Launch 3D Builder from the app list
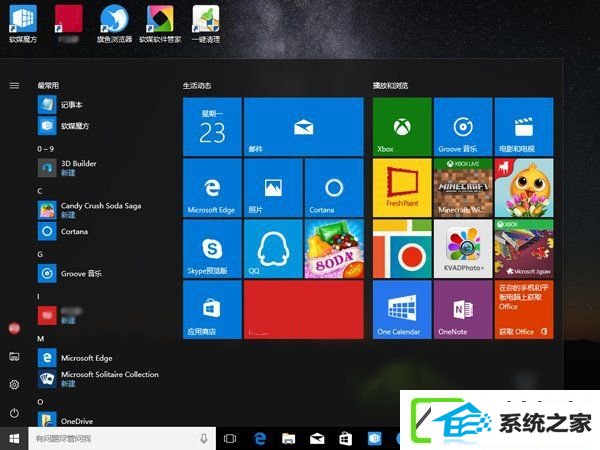 click(x=67, y=168)
